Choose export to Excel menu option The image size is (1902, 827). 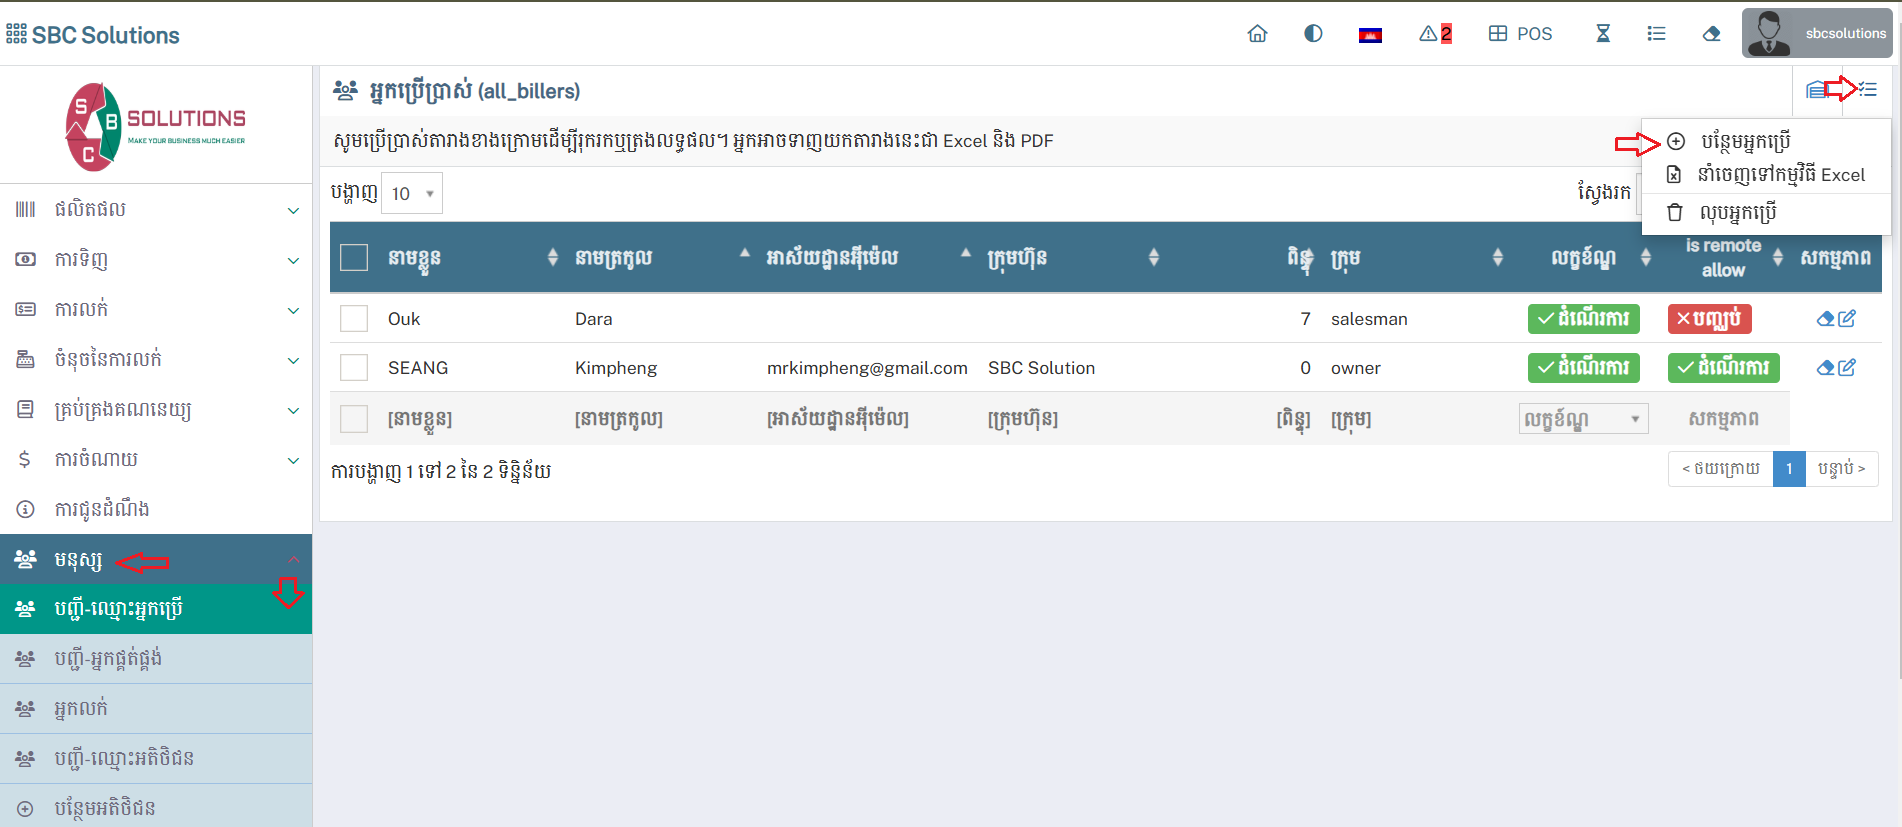(x=1780, y=175)
